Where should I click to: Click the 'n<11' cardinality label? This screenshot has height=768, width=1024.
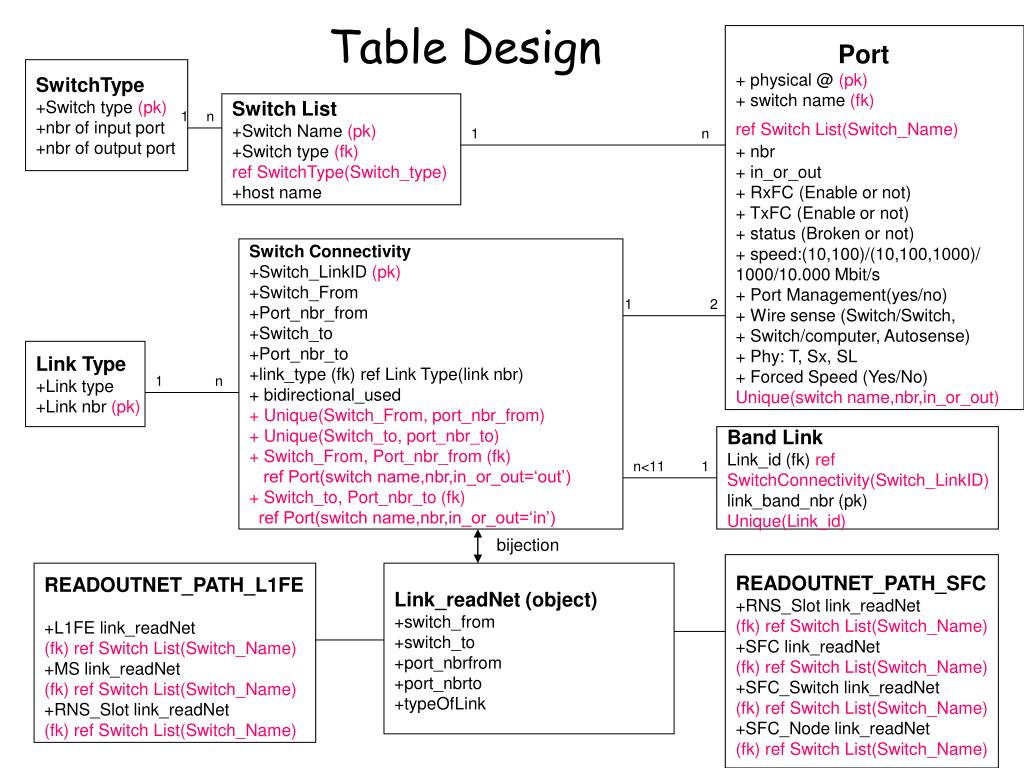[x=648, y=466]
